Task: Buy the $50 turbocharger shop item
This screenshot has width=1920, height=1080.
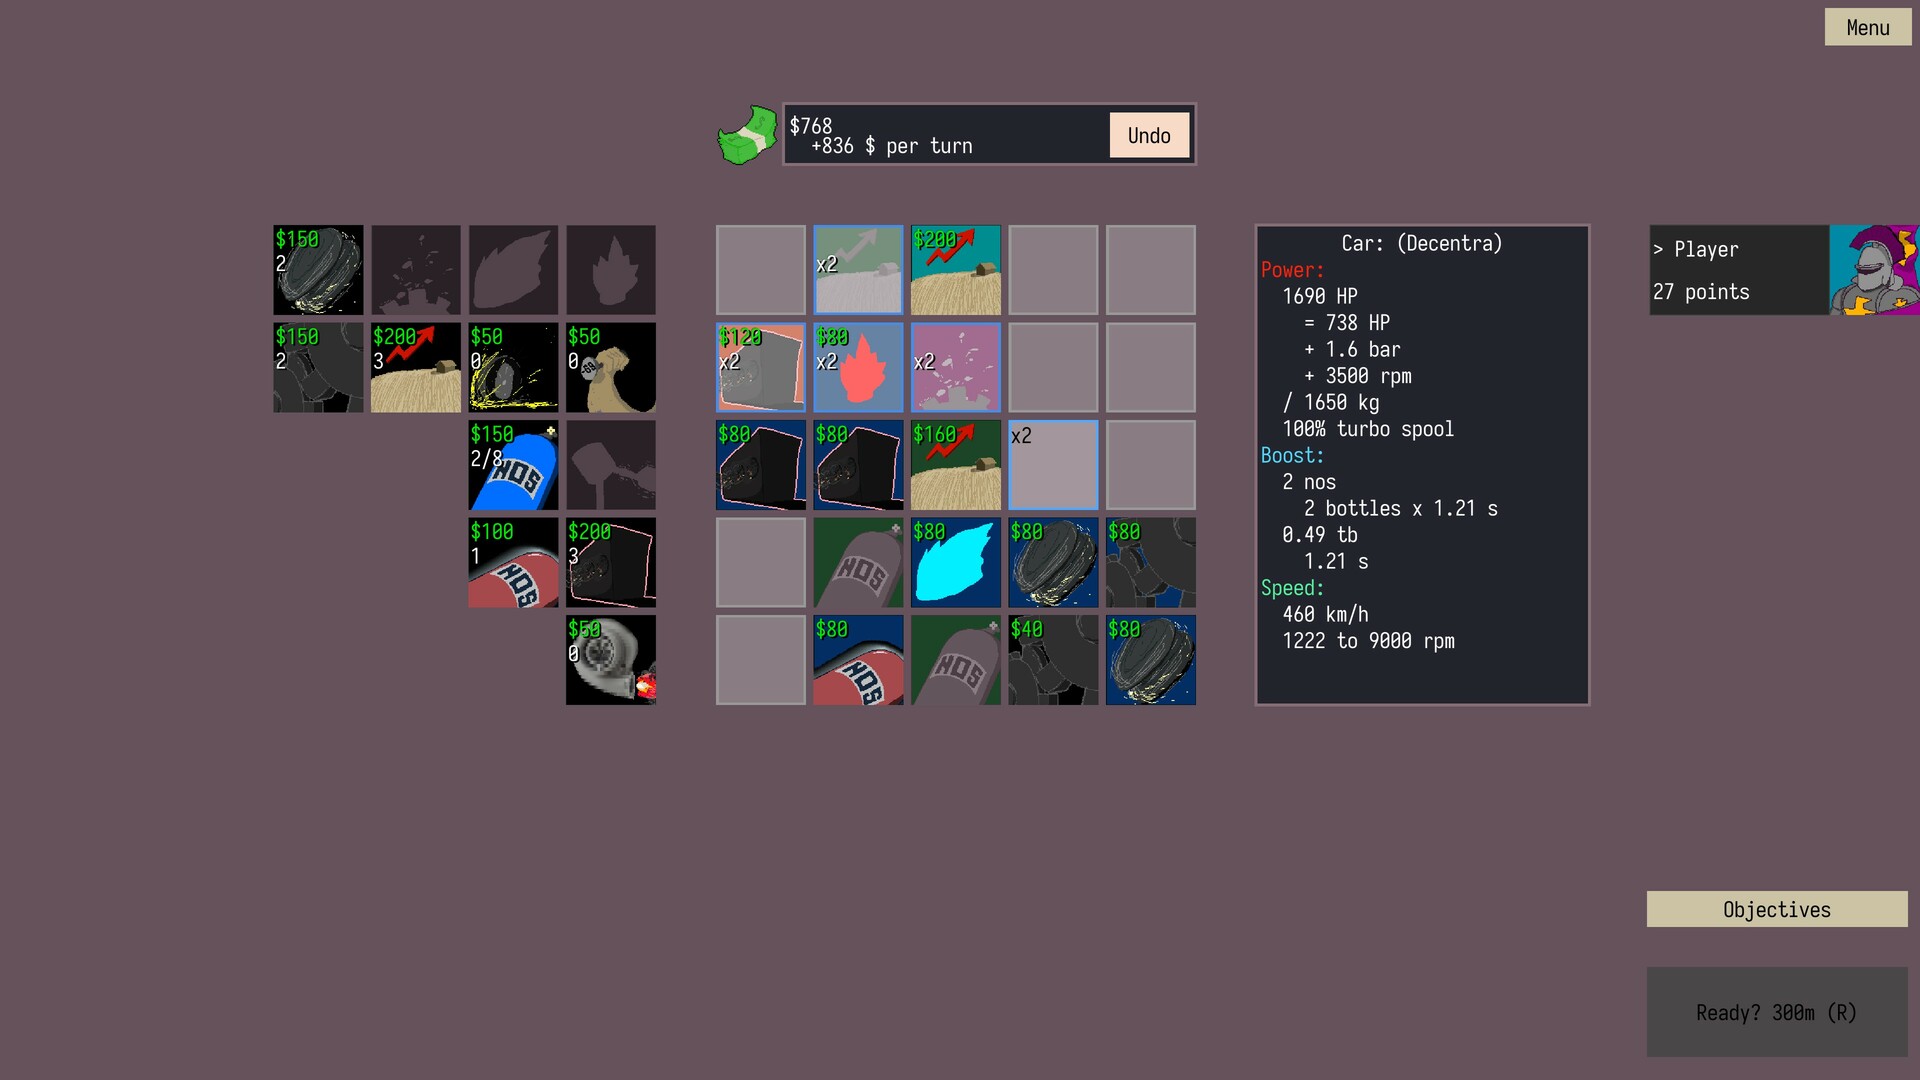Action: 610,660
